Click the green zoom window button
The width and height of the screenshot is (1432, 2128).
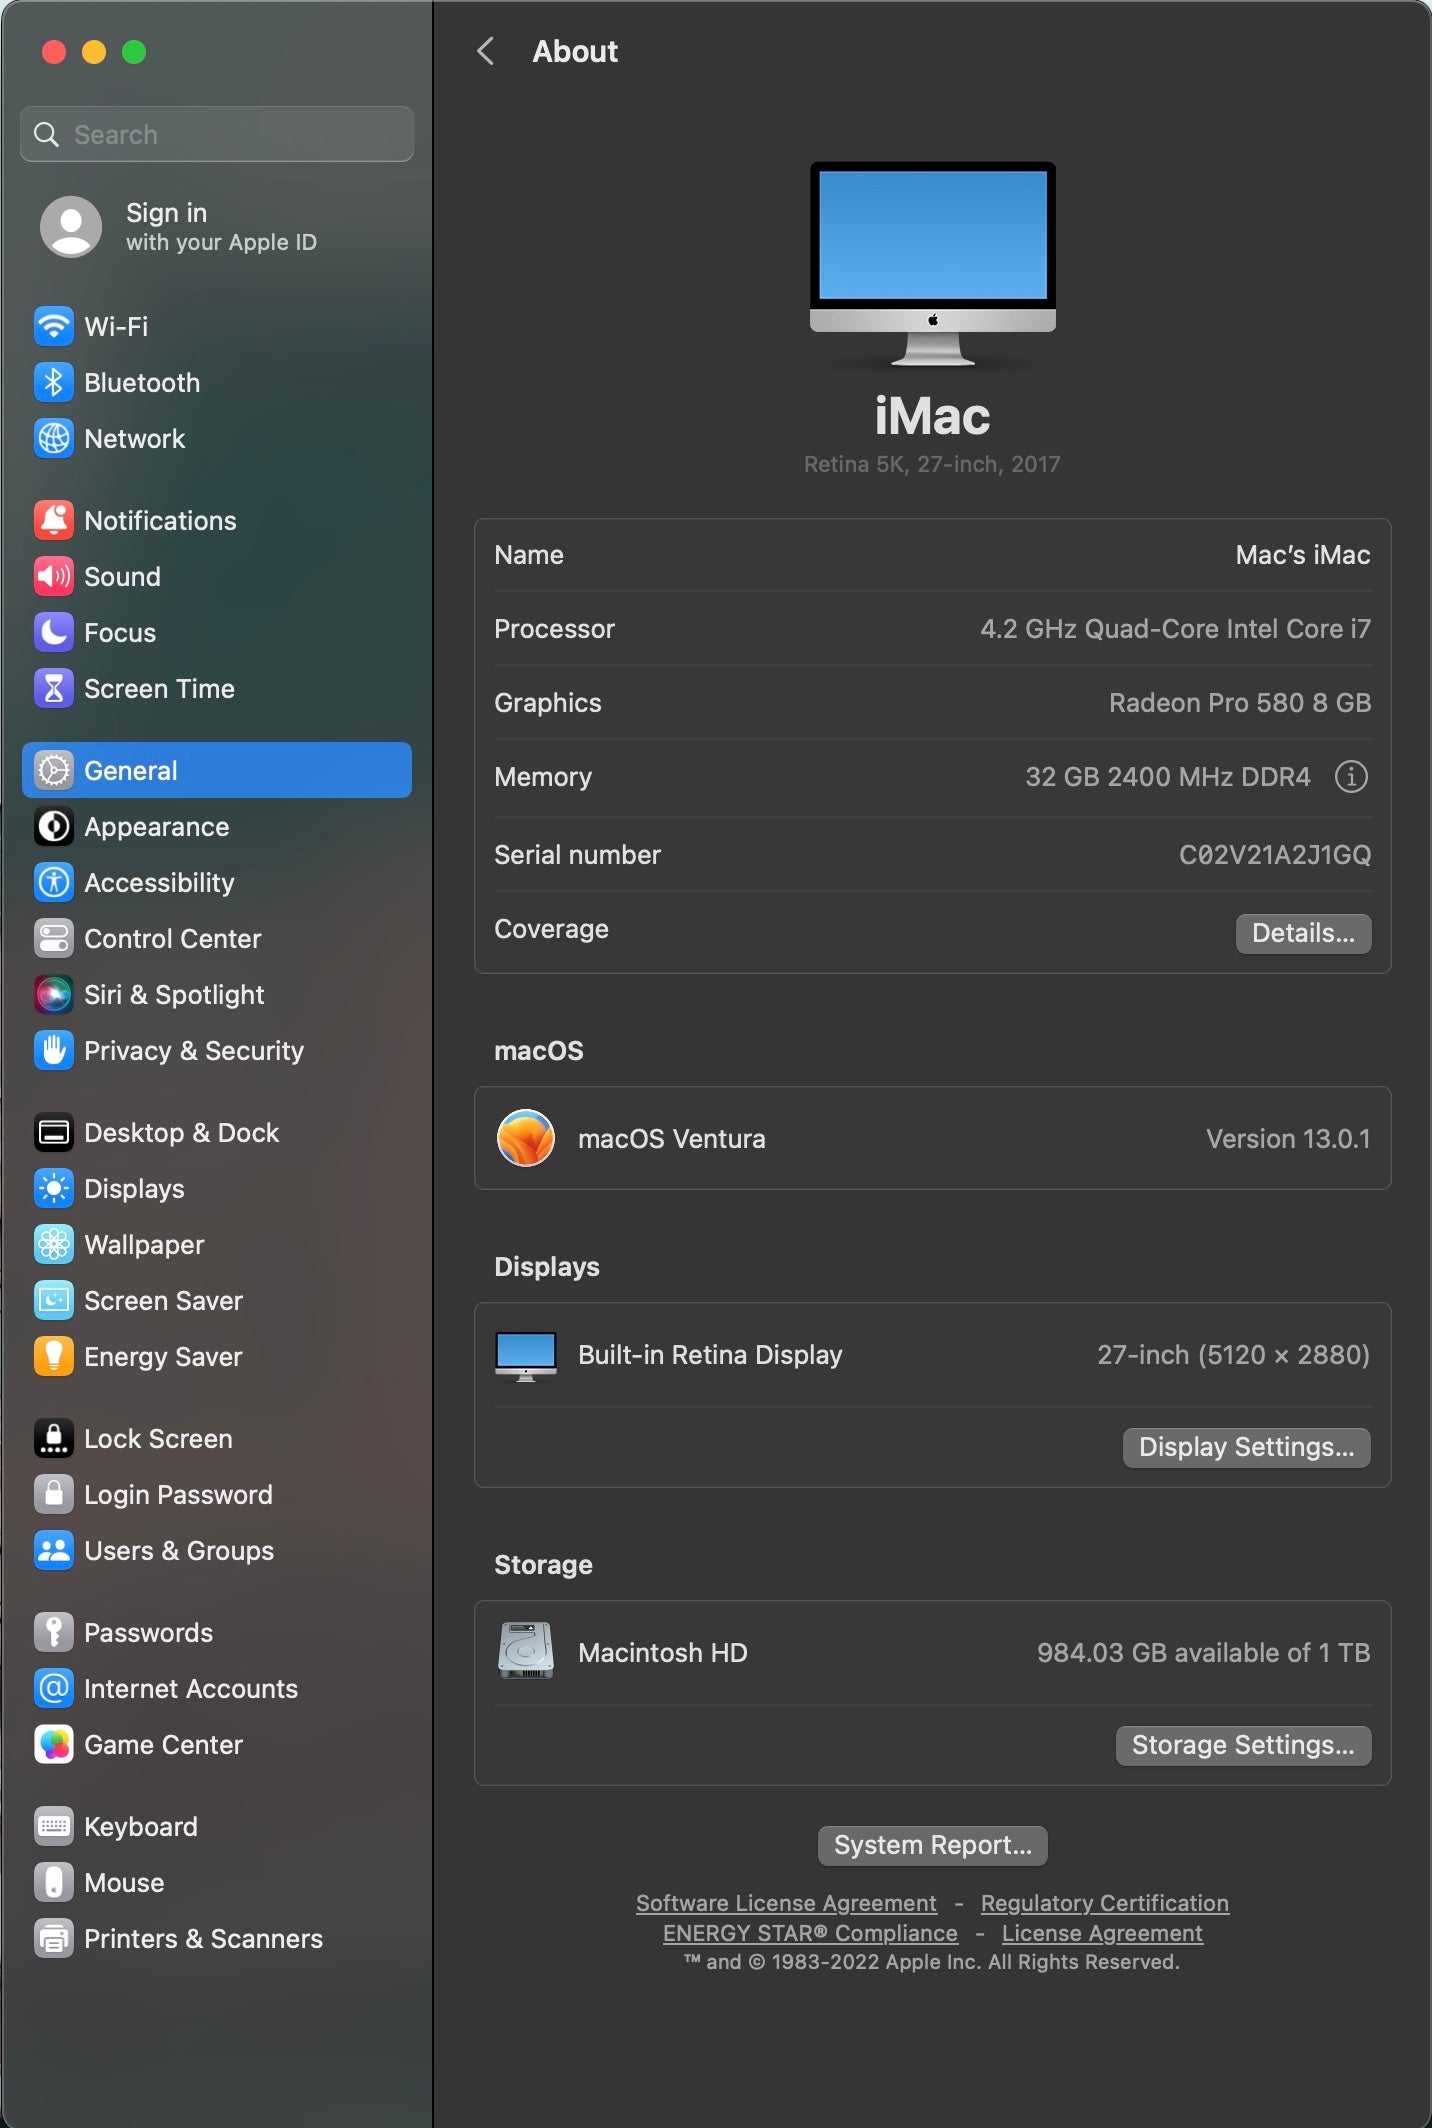134,52
